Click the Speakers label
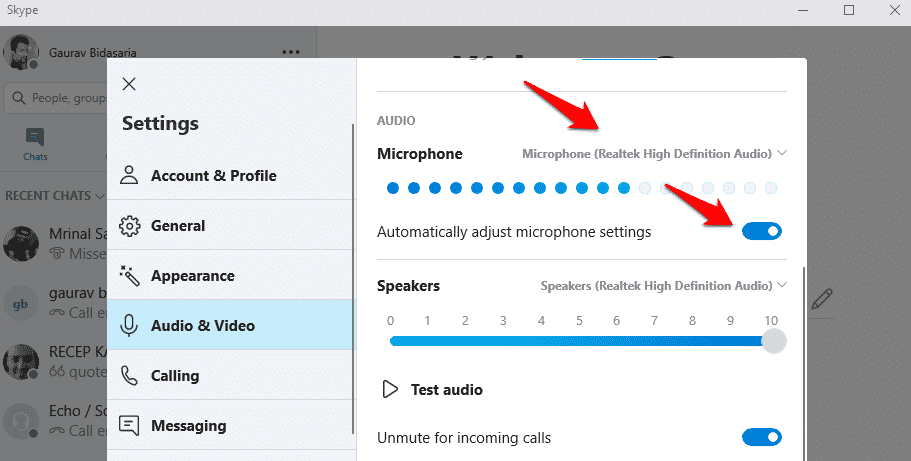This screenshot has height=461, width=911. [x=408, y=285]
